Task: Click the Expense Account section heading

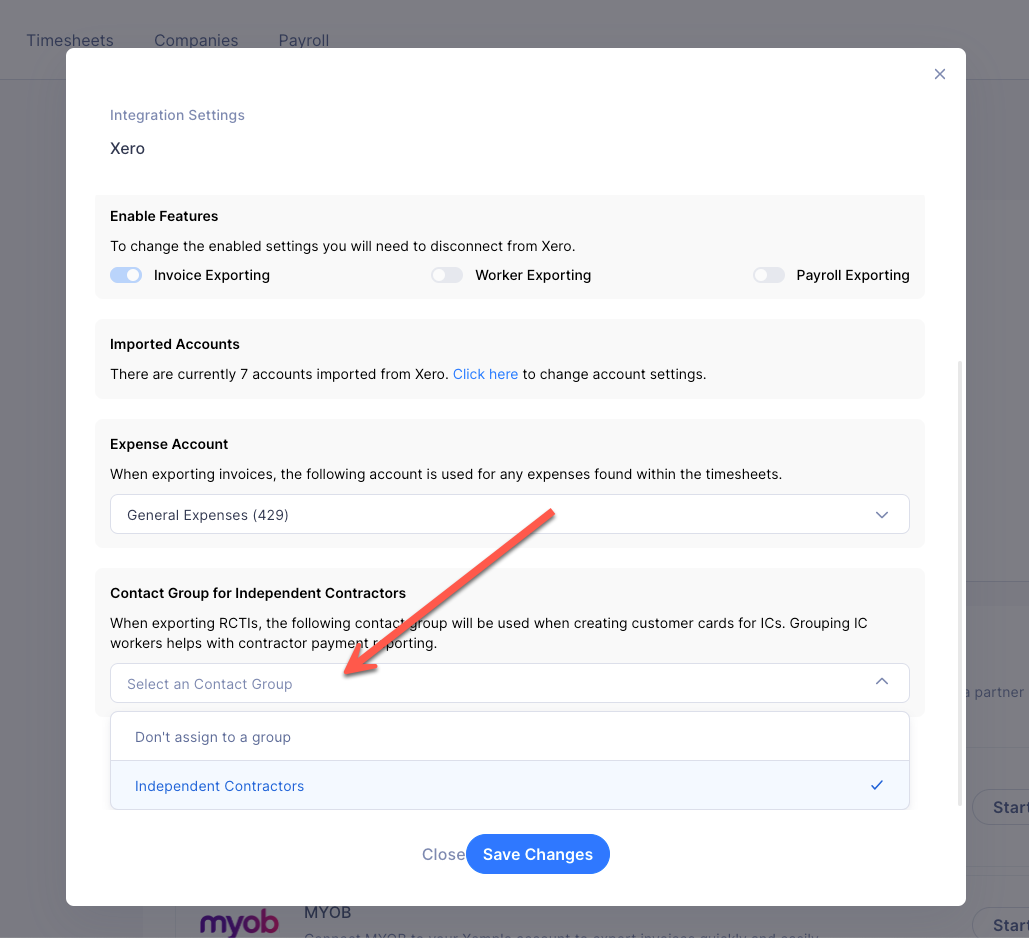Action: point(169,444)
